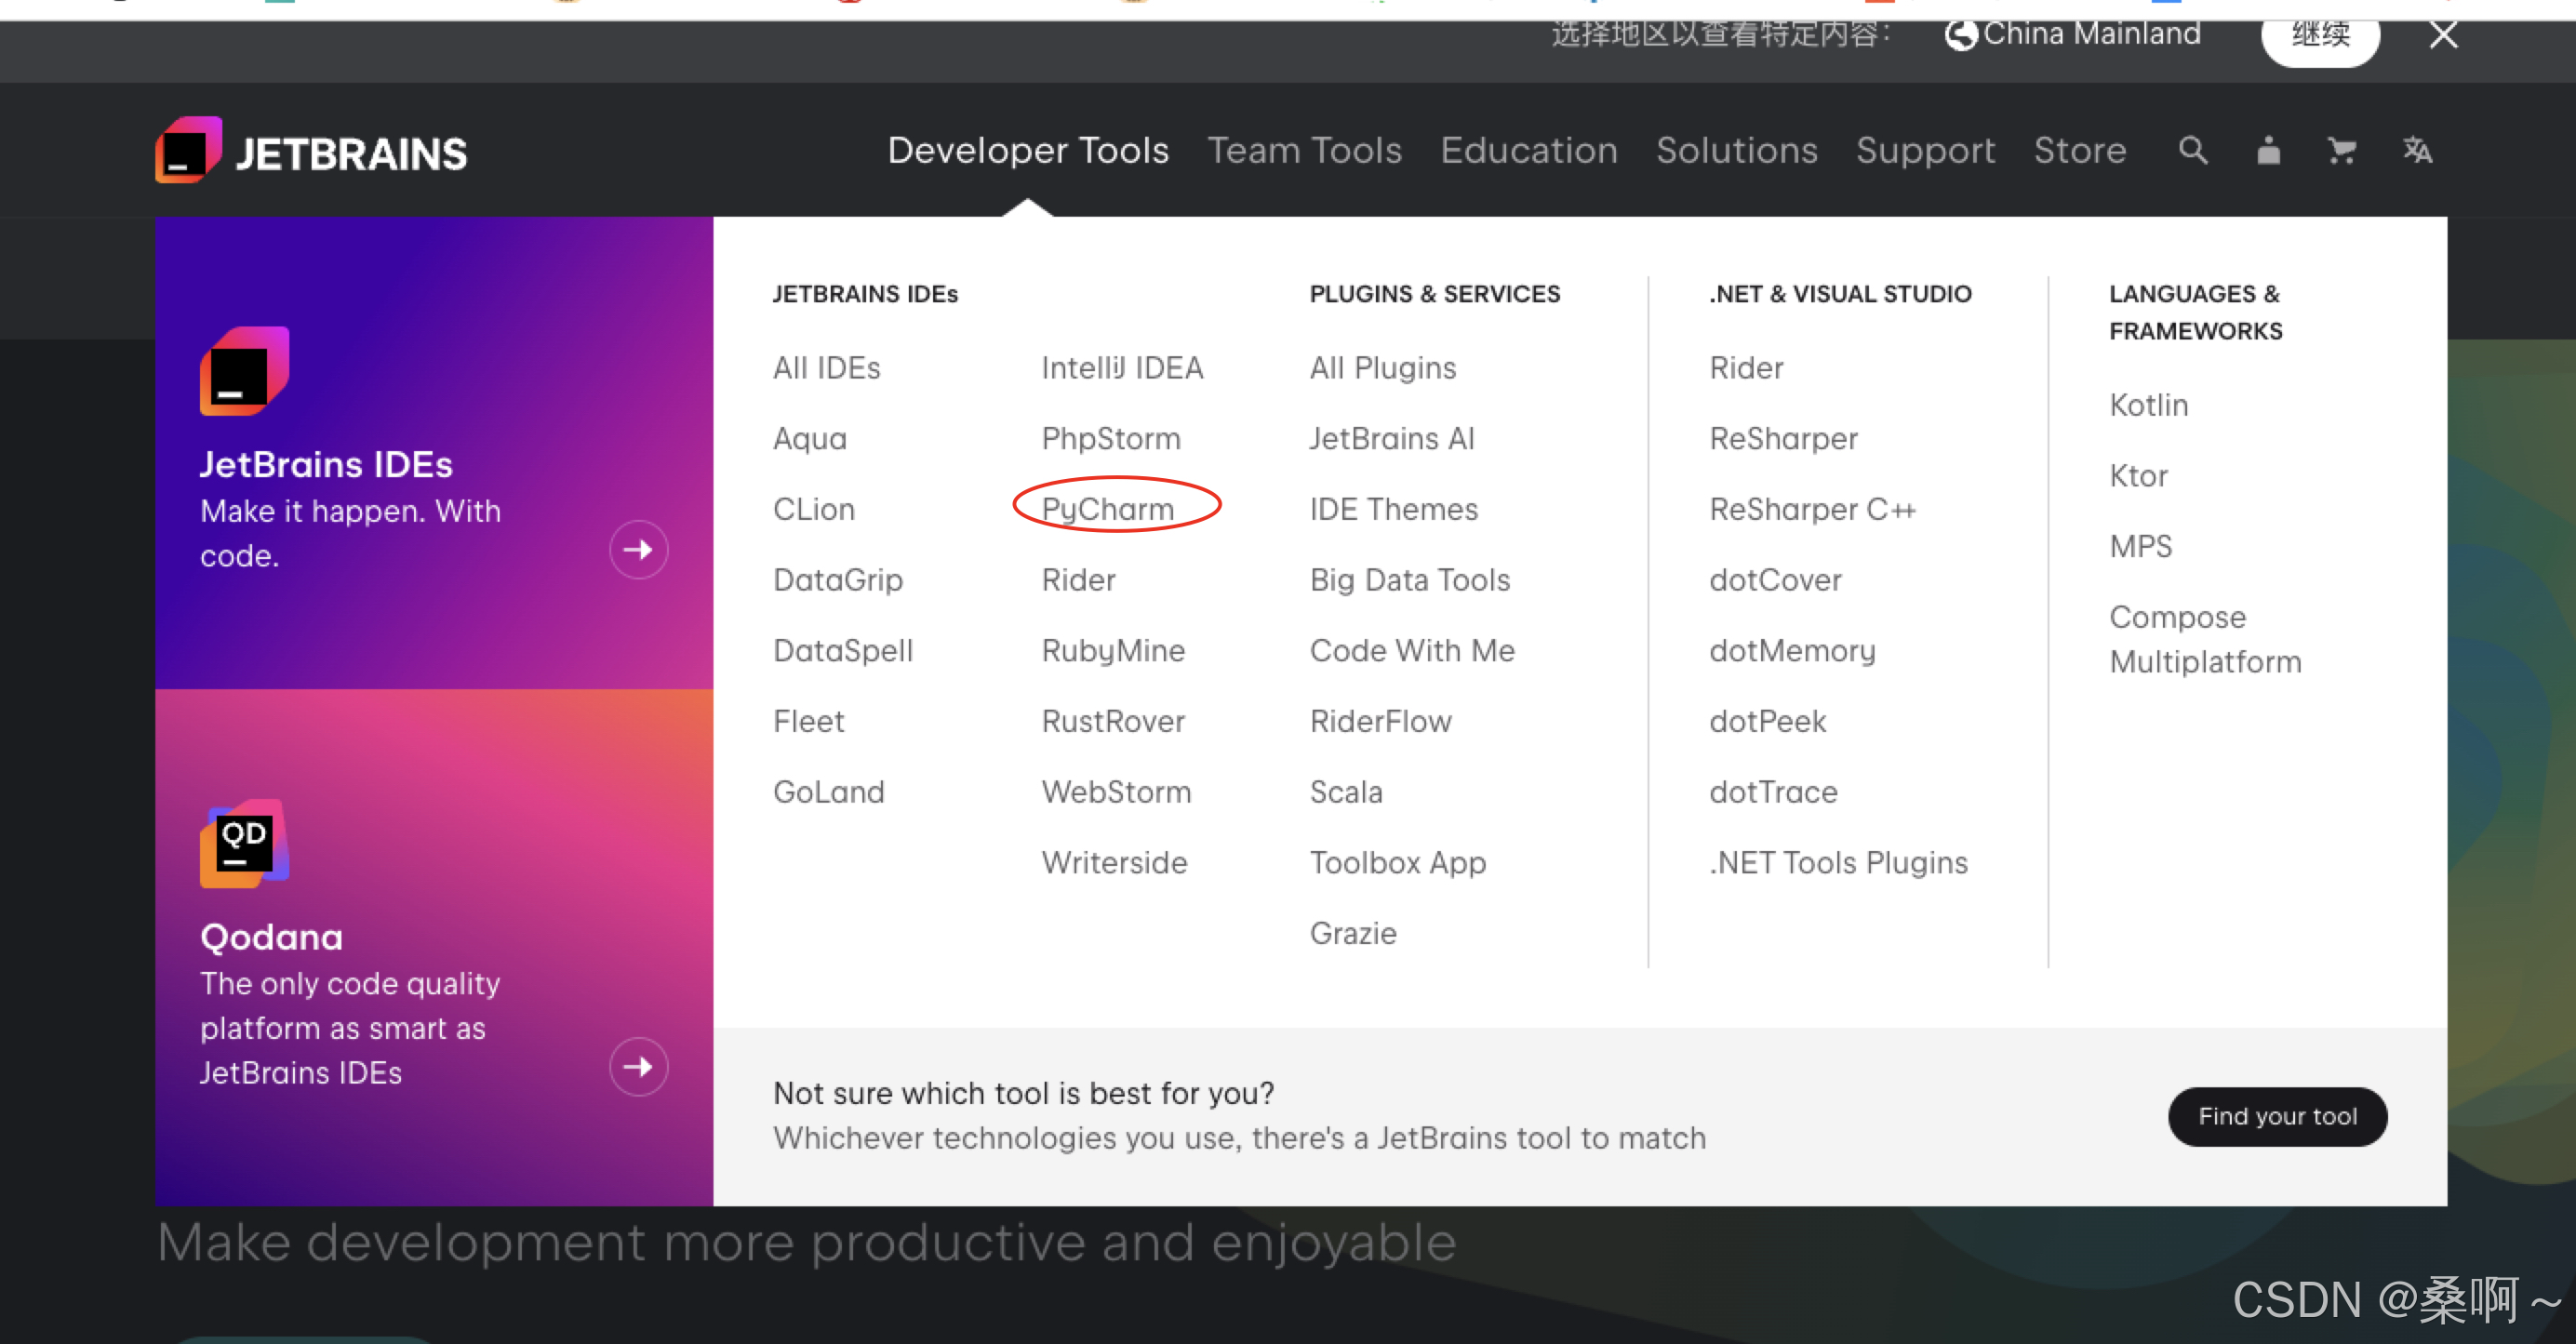This screenshot has height=1344, width=2576.
Task: Open the Toolbox App link
Action: point(1397,863)
